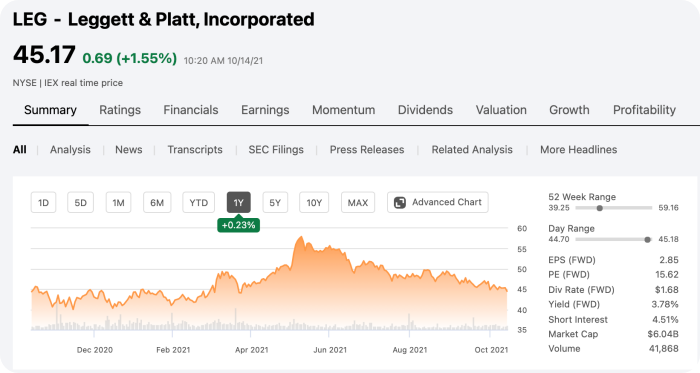Click the price chart peak near June 2021
The image size is (700, 373).
click(x=301, y=237)
